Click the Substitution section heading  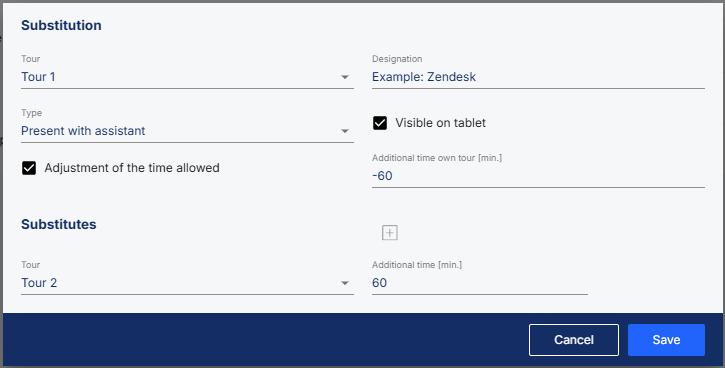(x=61, y=25)
